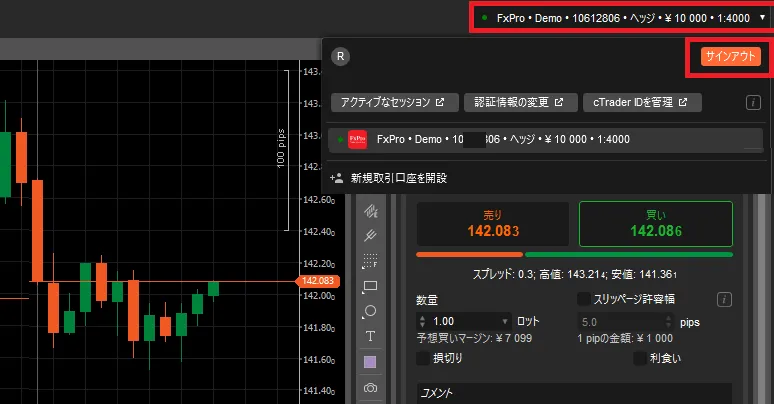Enable the スリッページ許容幅 checkbox

(x=584, y=299)
